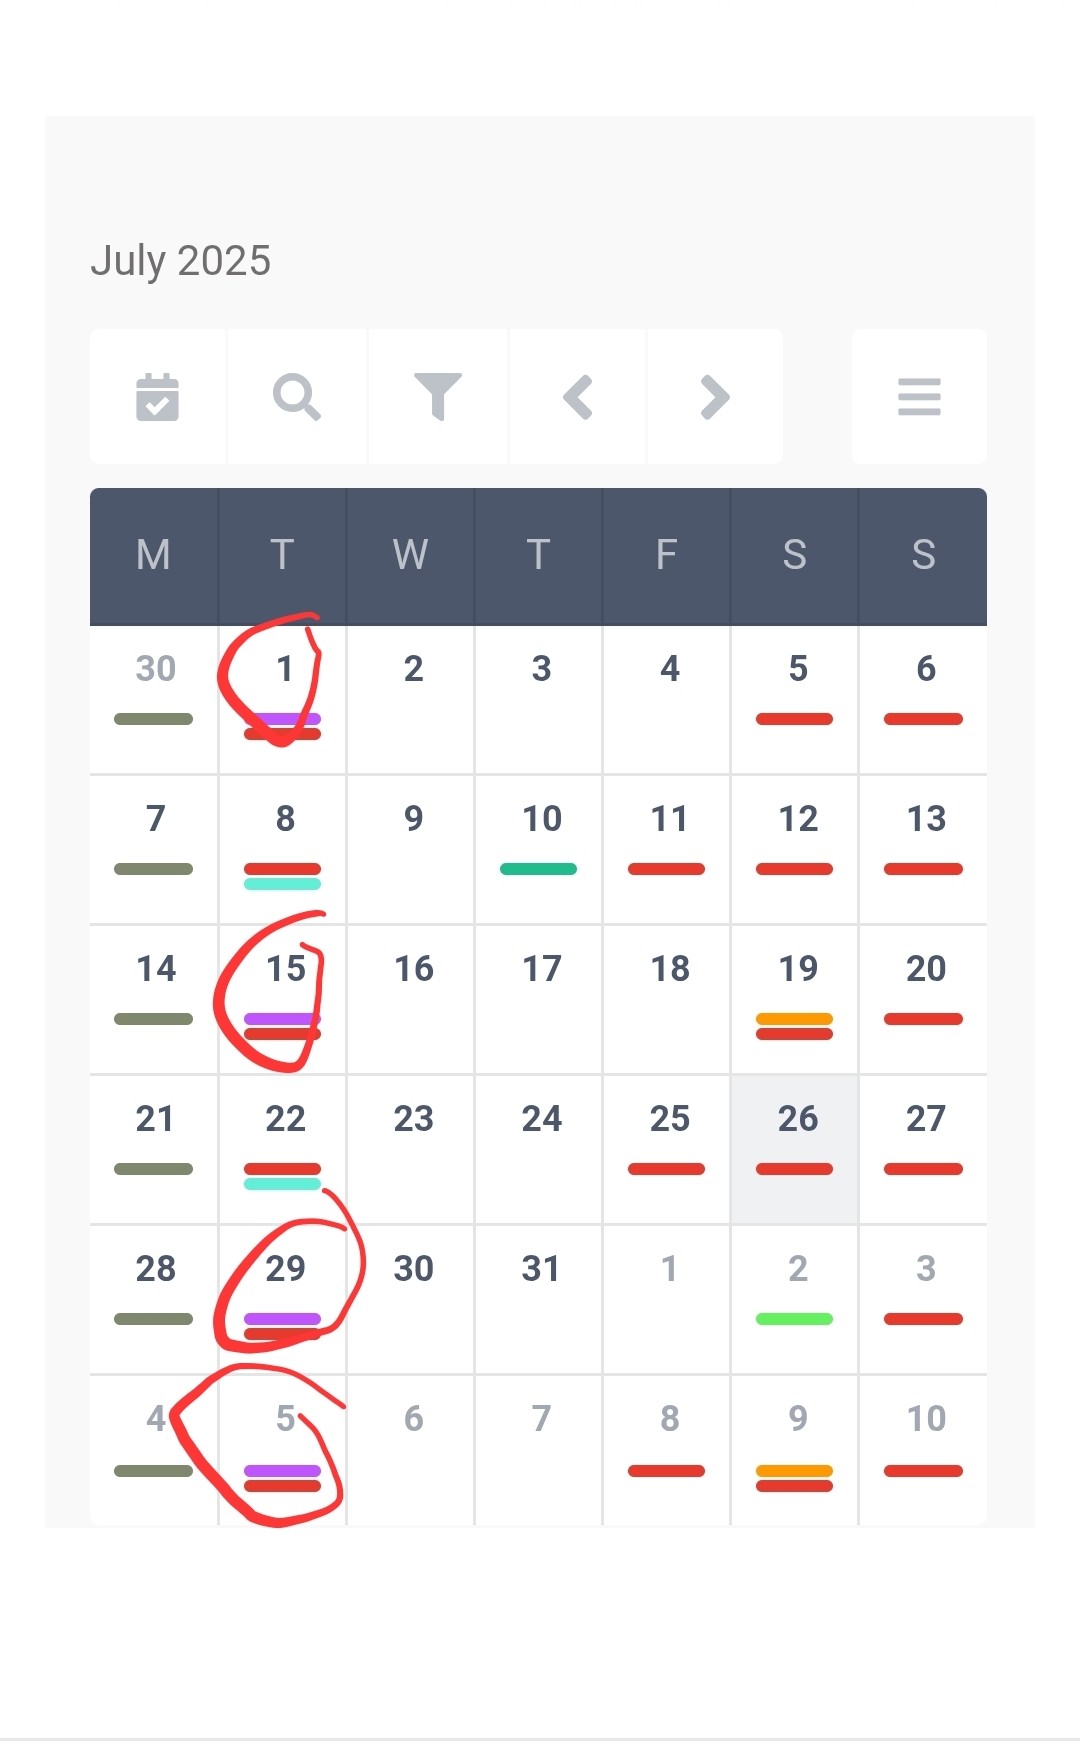Go to previous month with left chevron
Image resolution: width=1080 pixels, height=1741 pixels.
(578, 397)
